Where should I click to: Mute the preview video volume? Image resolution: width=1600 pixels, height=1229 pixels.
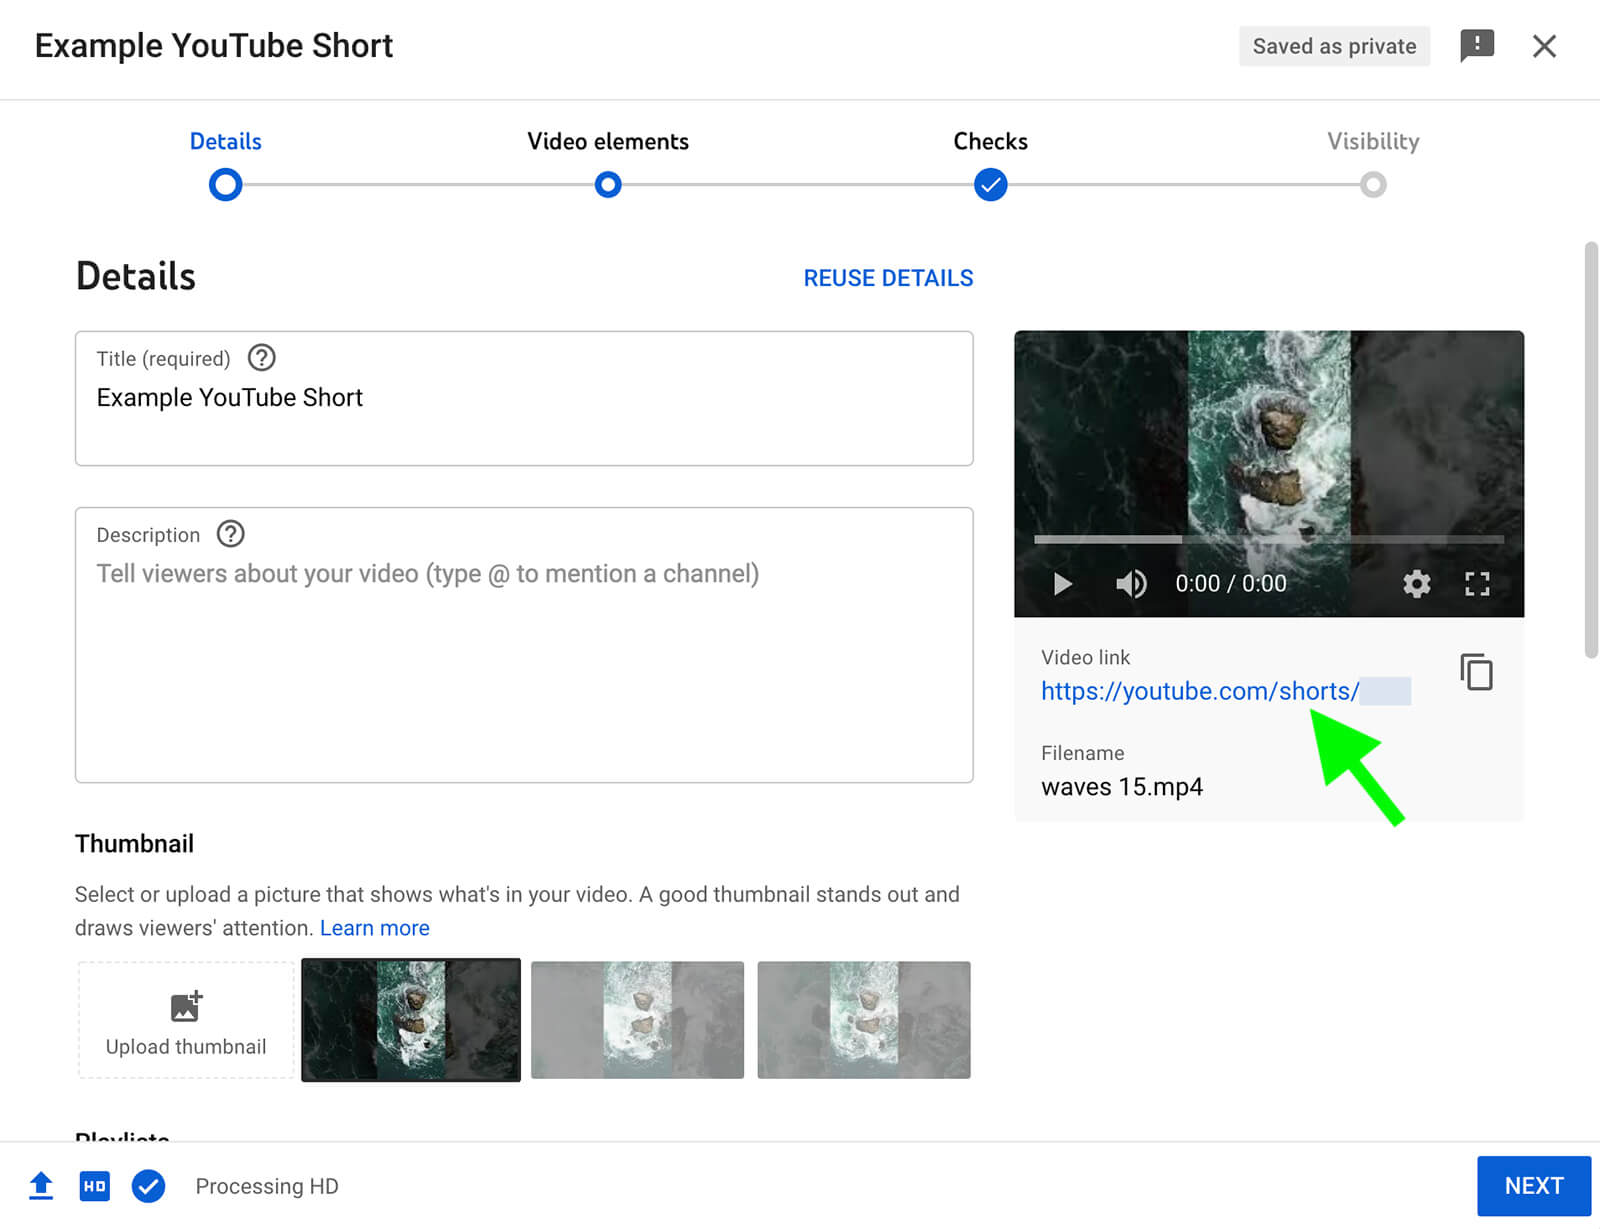click(1130, 583)
